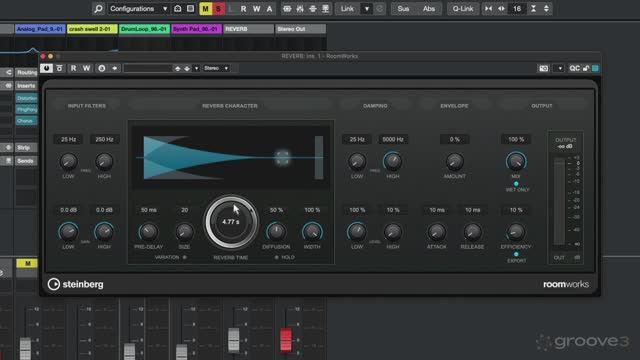This screenshot has height=360, width=640.
Task: Click the Q-Link button
Action: 463,9
